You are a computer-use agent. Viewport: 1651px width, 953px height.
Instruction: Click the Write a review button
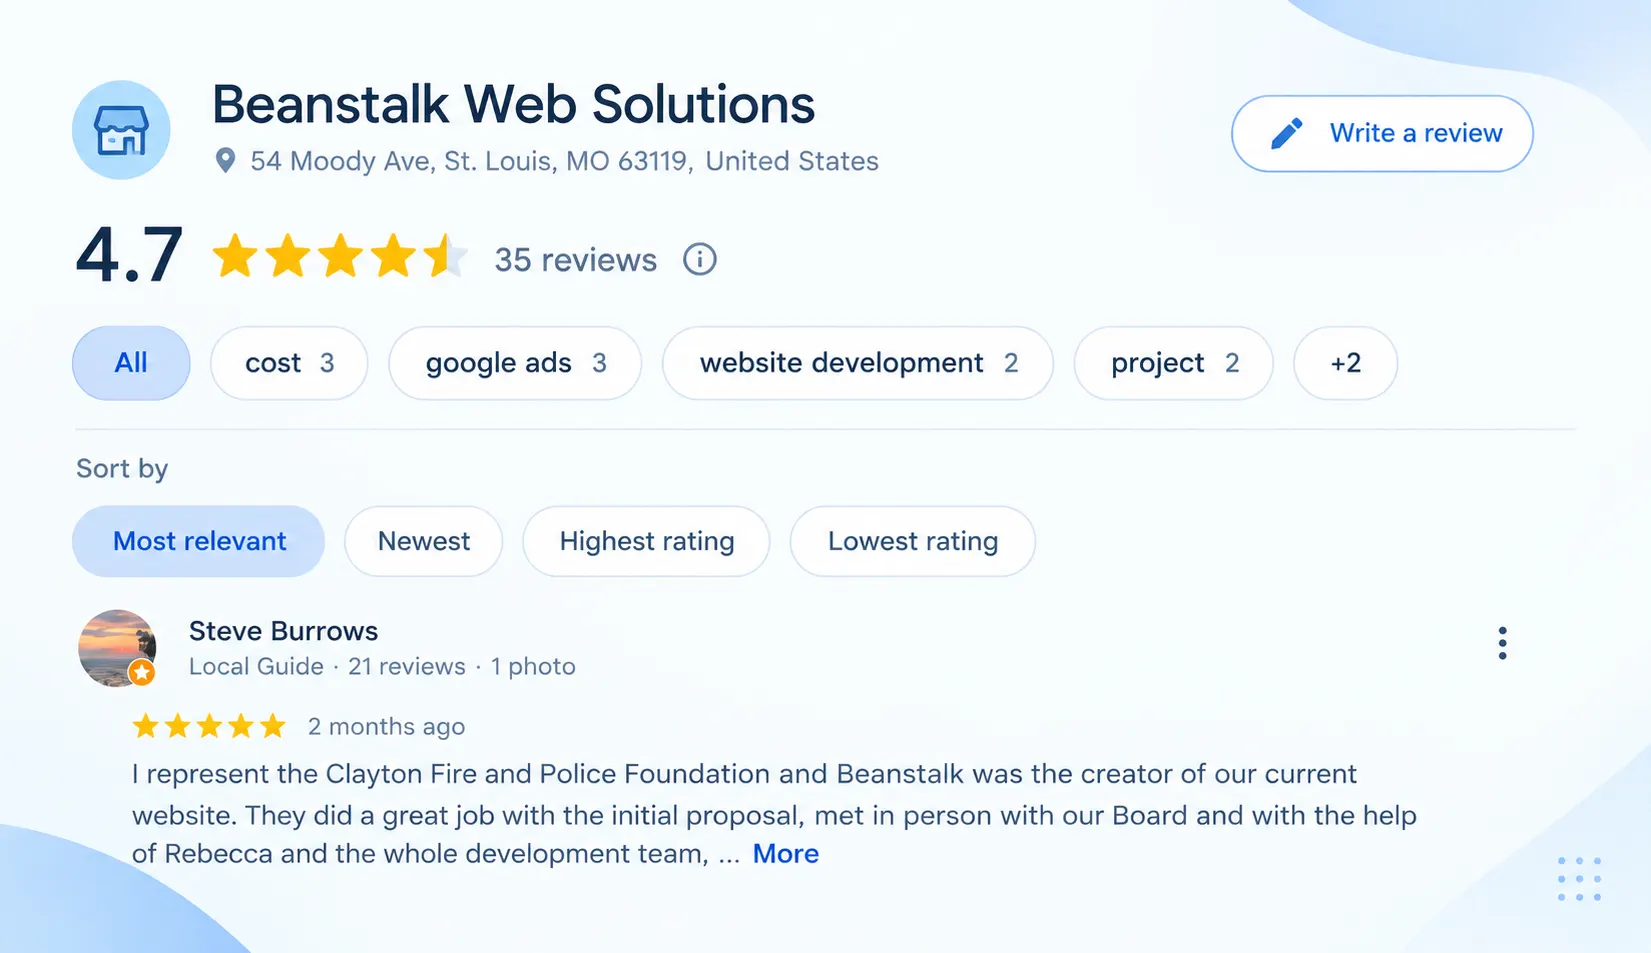1382,133
